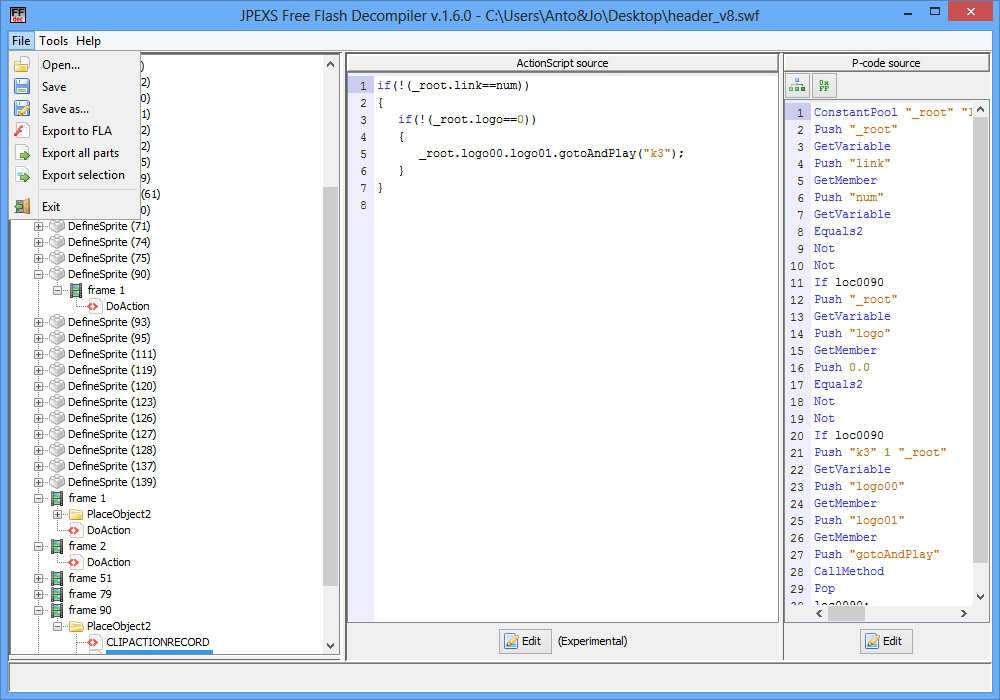Expand the DefineSprite (111) node
This screenshot has width=1000, height=700.
click(39, 354)
